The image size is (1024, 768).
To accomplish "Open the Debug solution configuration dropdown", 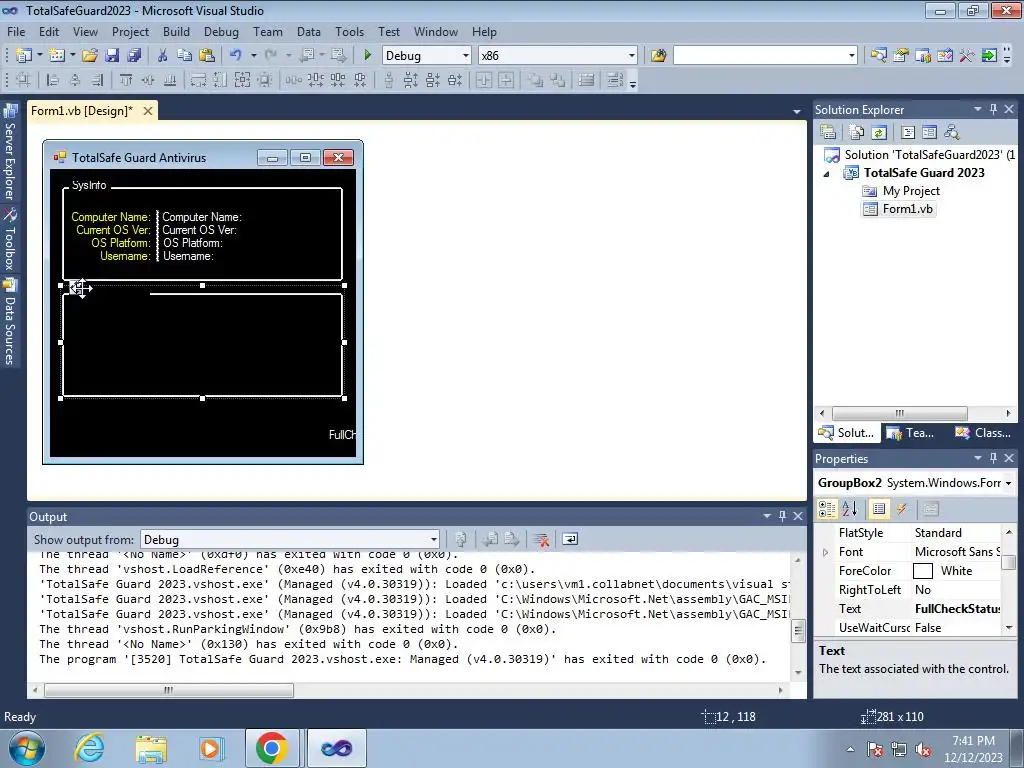I will 465,56.
